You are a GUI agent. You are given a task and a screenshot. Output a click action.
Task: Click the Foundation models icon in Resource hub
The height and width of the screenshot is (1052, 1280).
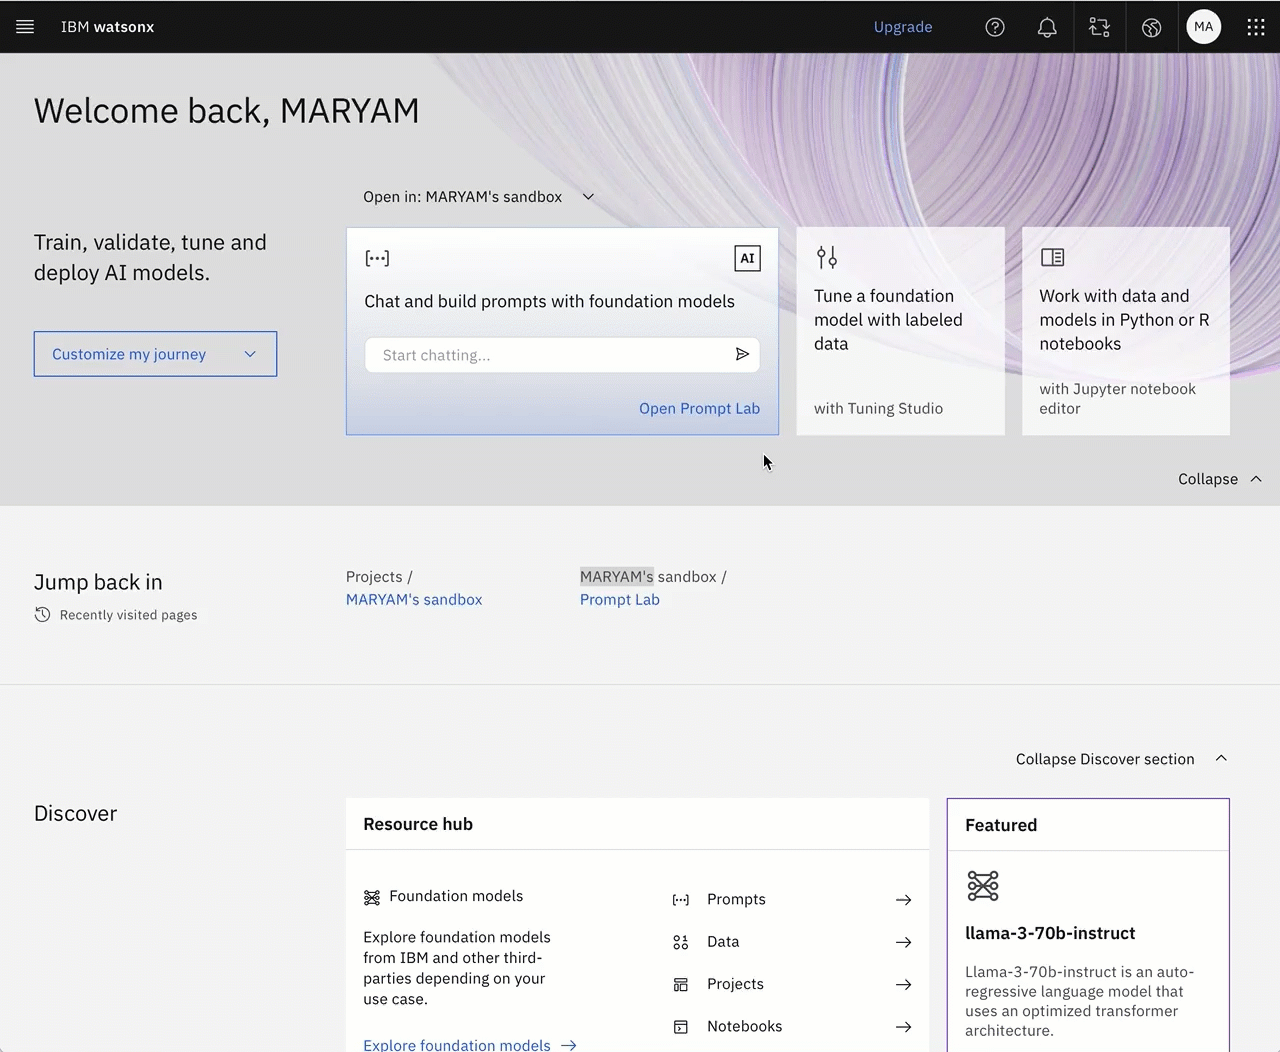pos(373,897)
